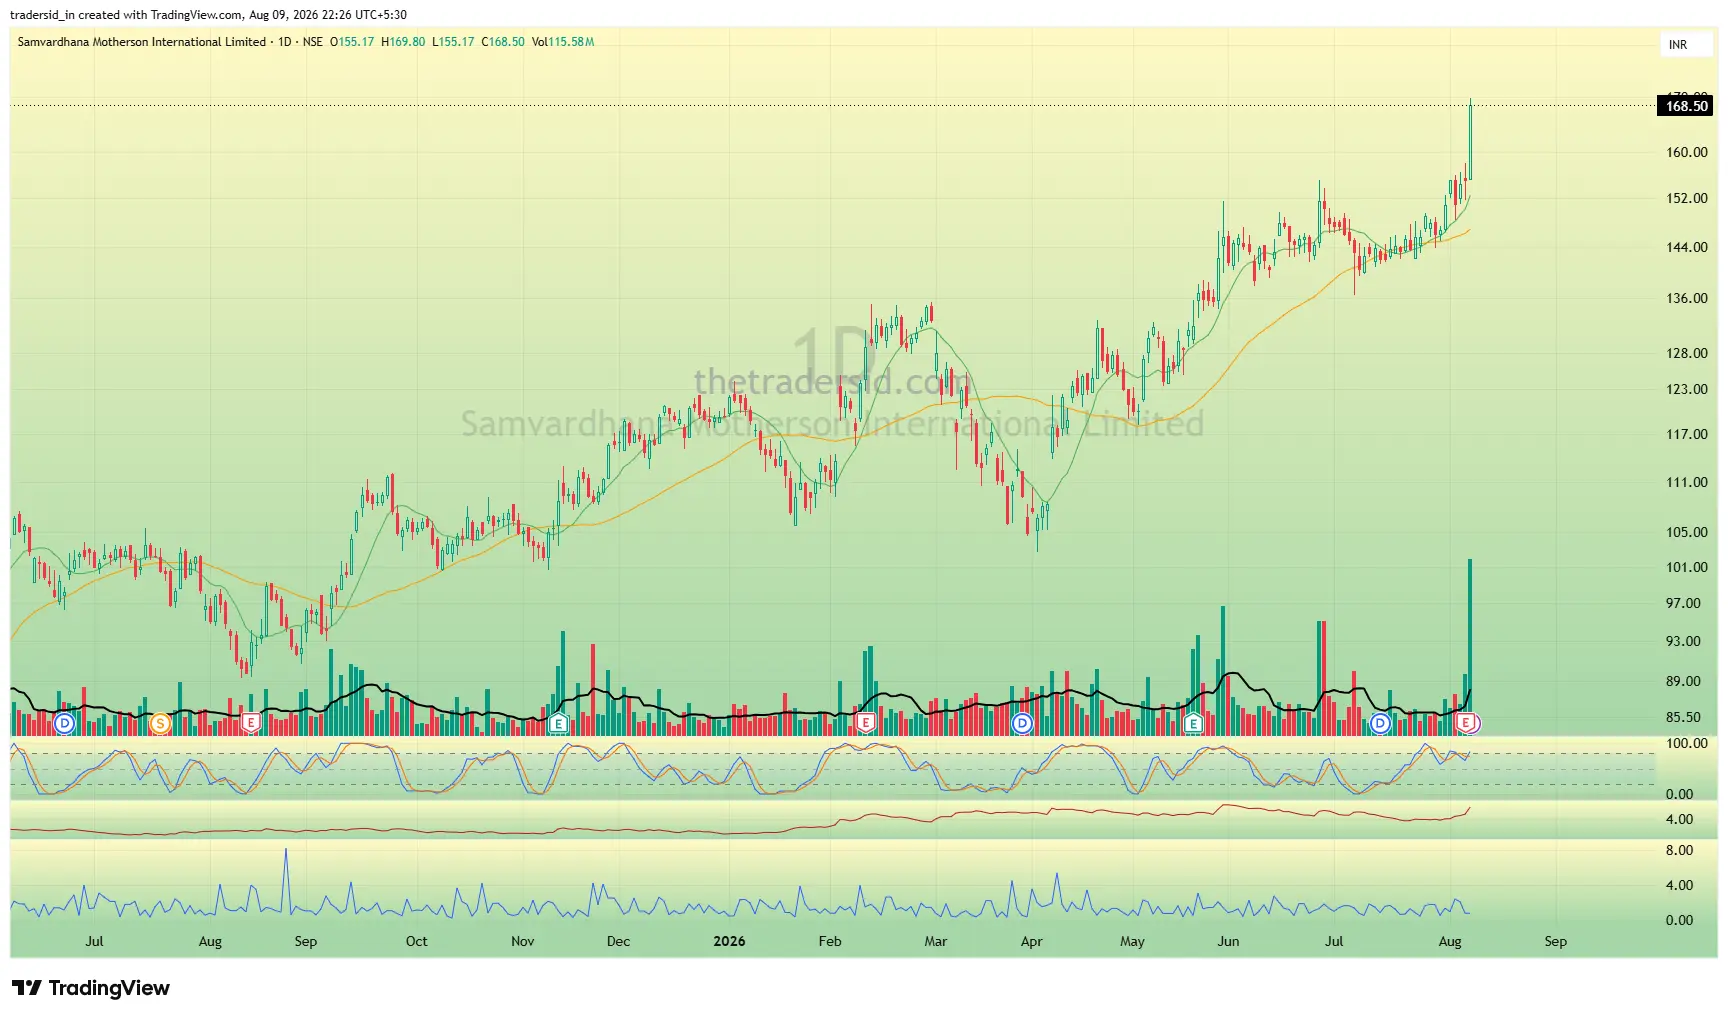Click the Dec label on the time axis
The width and height of the screenshot is (1728, 1018).
618,942
